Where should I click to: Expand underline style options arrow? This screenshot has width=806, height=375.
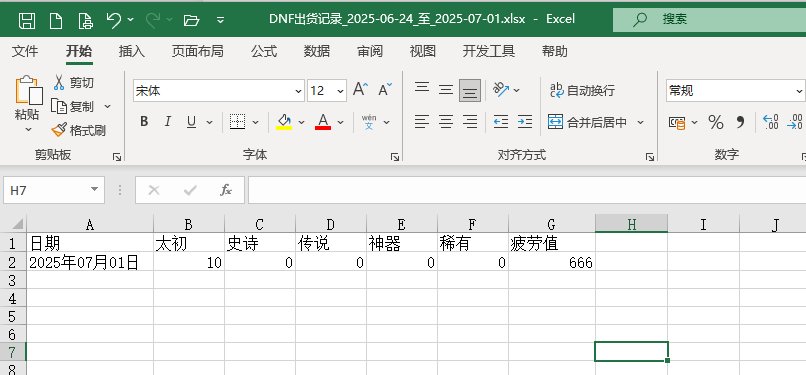[209, 122]
